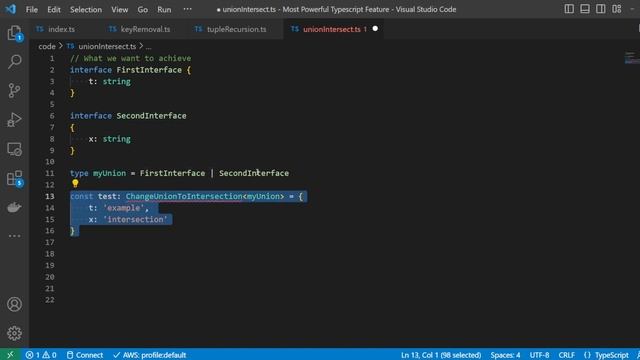Click myUnion type name on line 11
The width and height of the screenshot is (640, 360).
click(x=109, y=173)
